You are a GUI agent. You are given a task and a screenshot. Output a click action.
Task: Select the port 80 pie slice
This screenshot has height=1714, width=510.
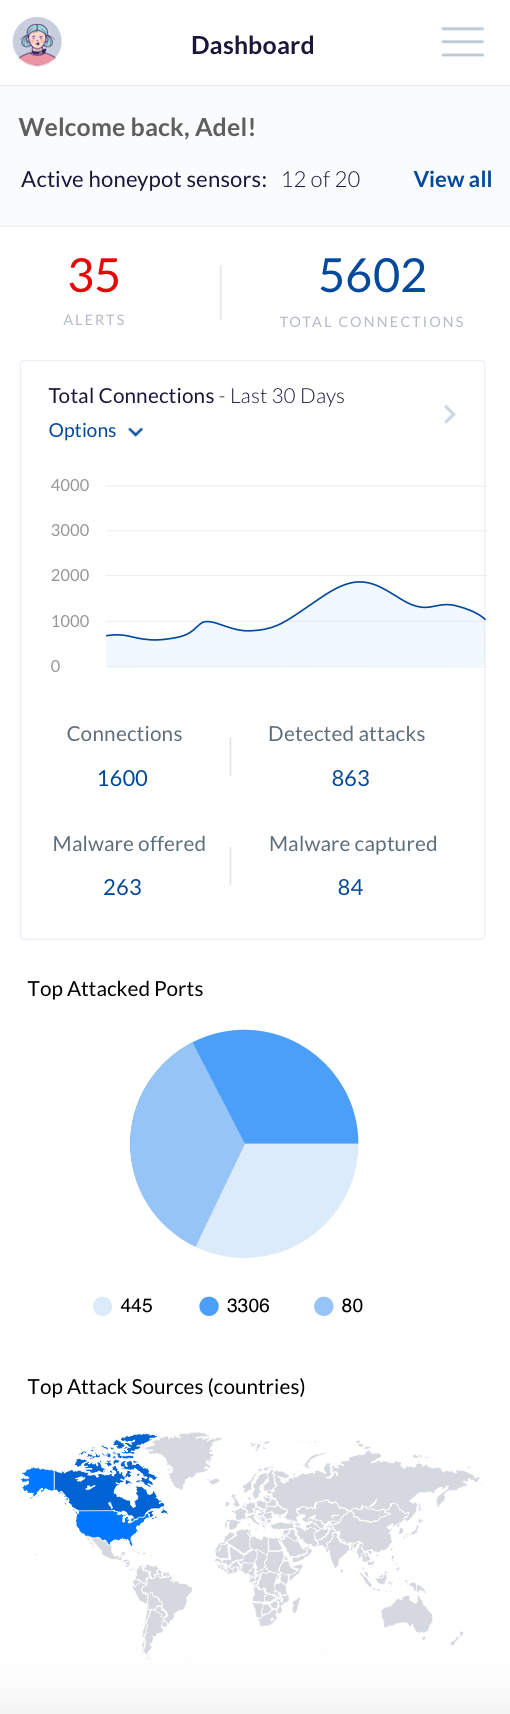point(180,1140)
